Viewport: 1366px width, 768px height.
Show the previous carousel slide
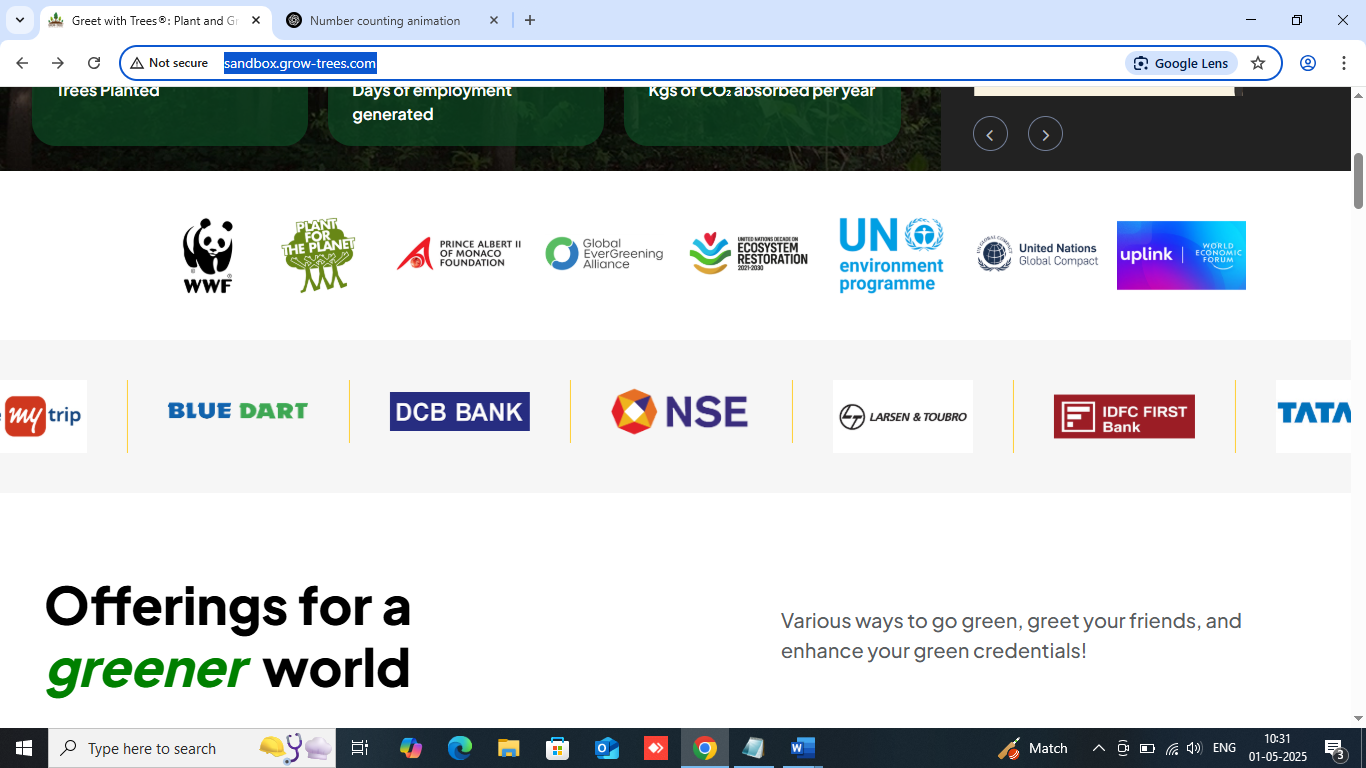point(990,134)
